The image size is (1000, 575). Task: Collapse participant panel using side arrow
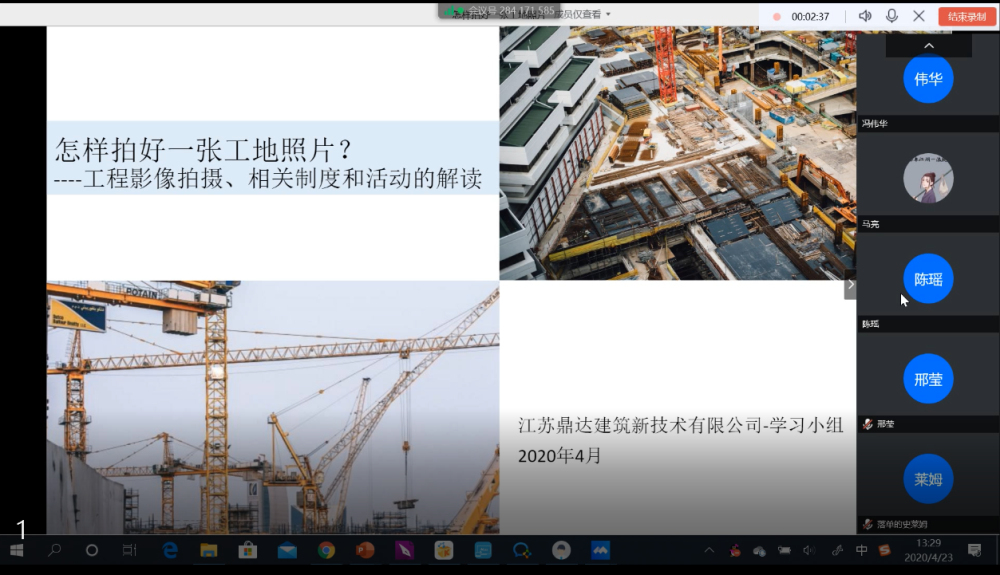tap(850, 285)
